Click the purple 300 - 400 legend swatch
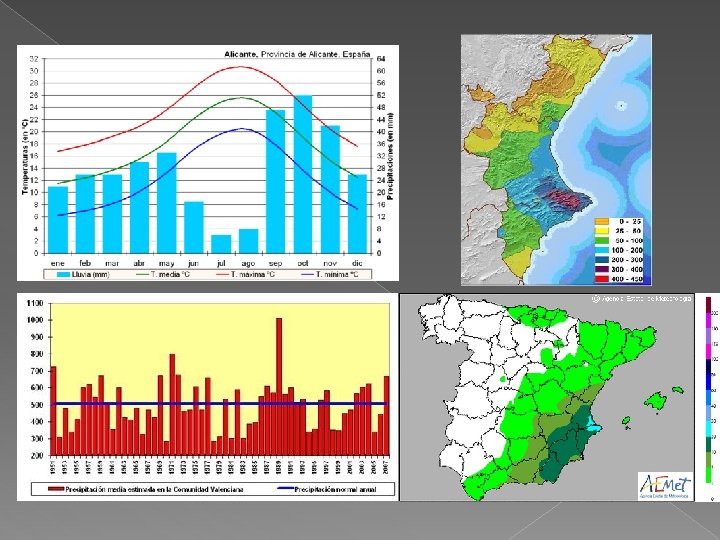The height and width of the screenshot is (540, 720). [602, 270]
